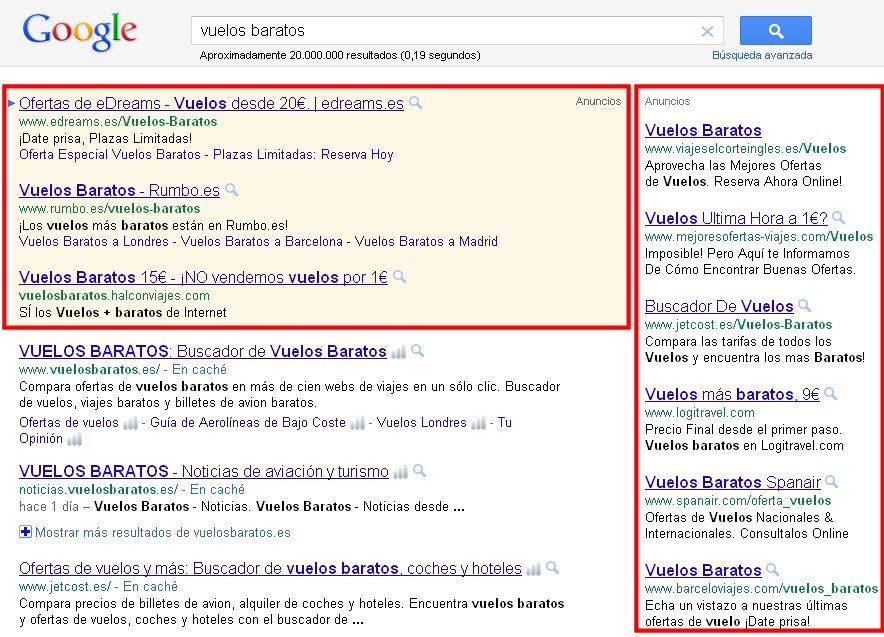The image size is (884, 637).
Task: Click 'www.logitravel.com' green URL
Action: click(700, 413)
